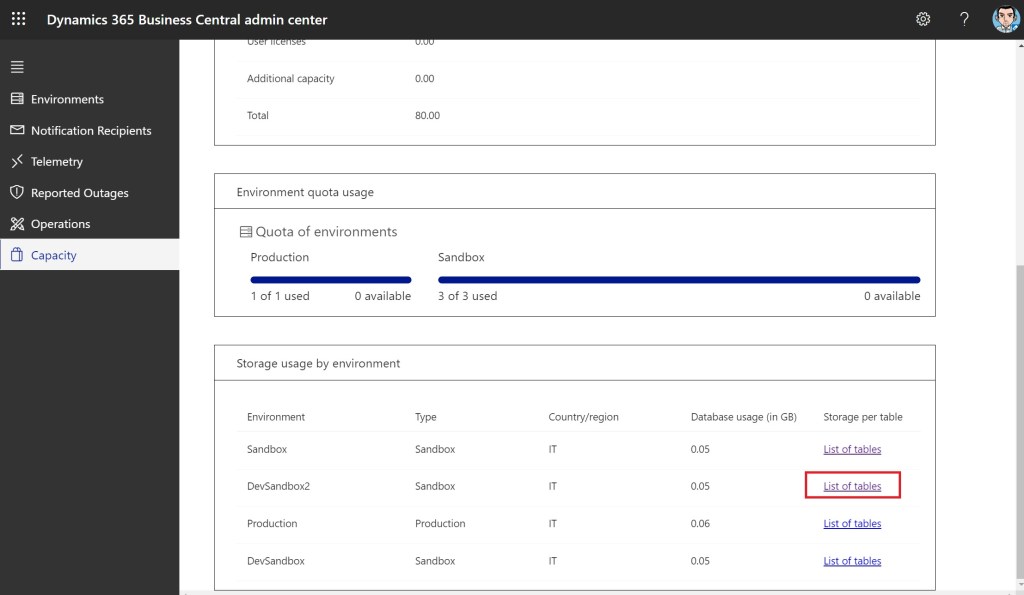
Task: Open List of tables for DevSandbox
Action: [852, 561]
